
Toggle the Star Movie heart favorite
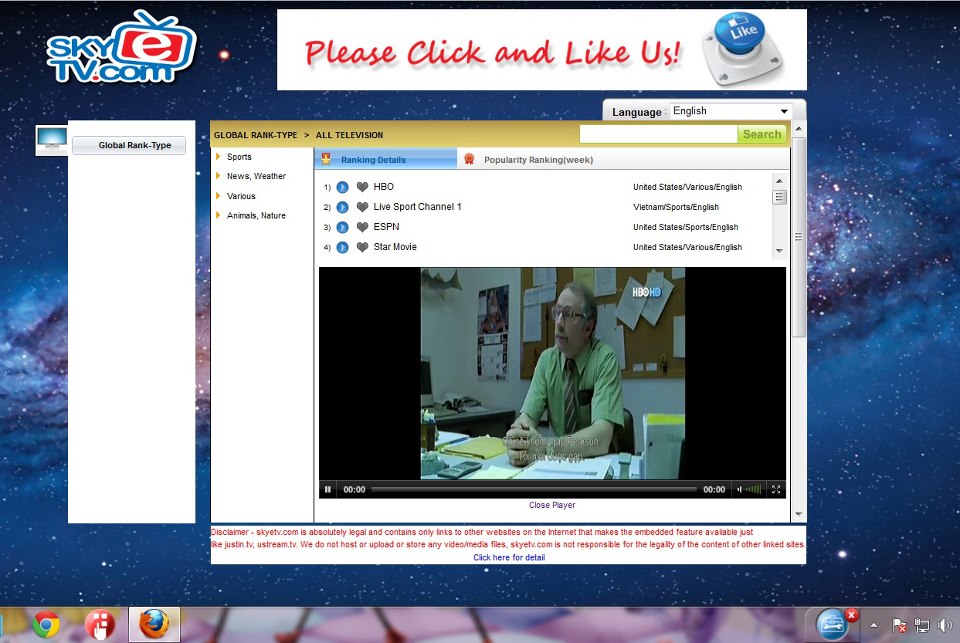tap(362, 247)
